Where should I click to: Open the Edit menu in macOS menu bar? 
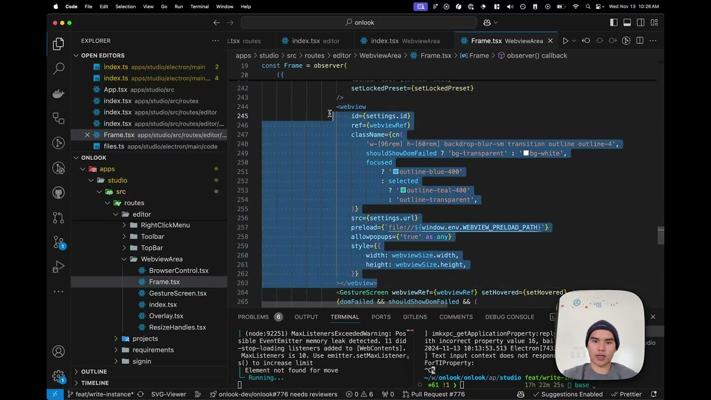click(104, 6)
